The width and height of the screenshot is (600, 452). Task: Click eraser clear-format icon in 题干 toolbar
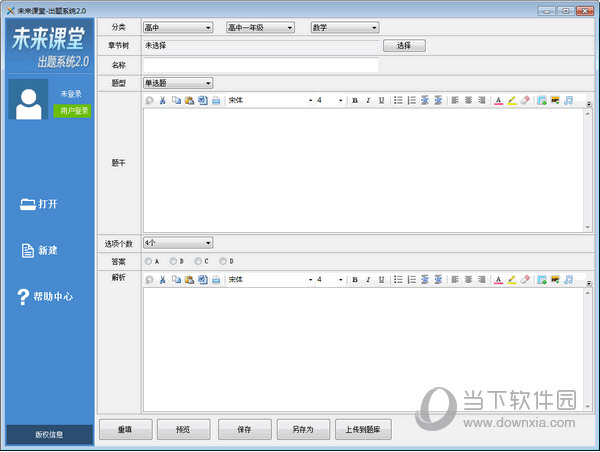click(x=525, y=100)
